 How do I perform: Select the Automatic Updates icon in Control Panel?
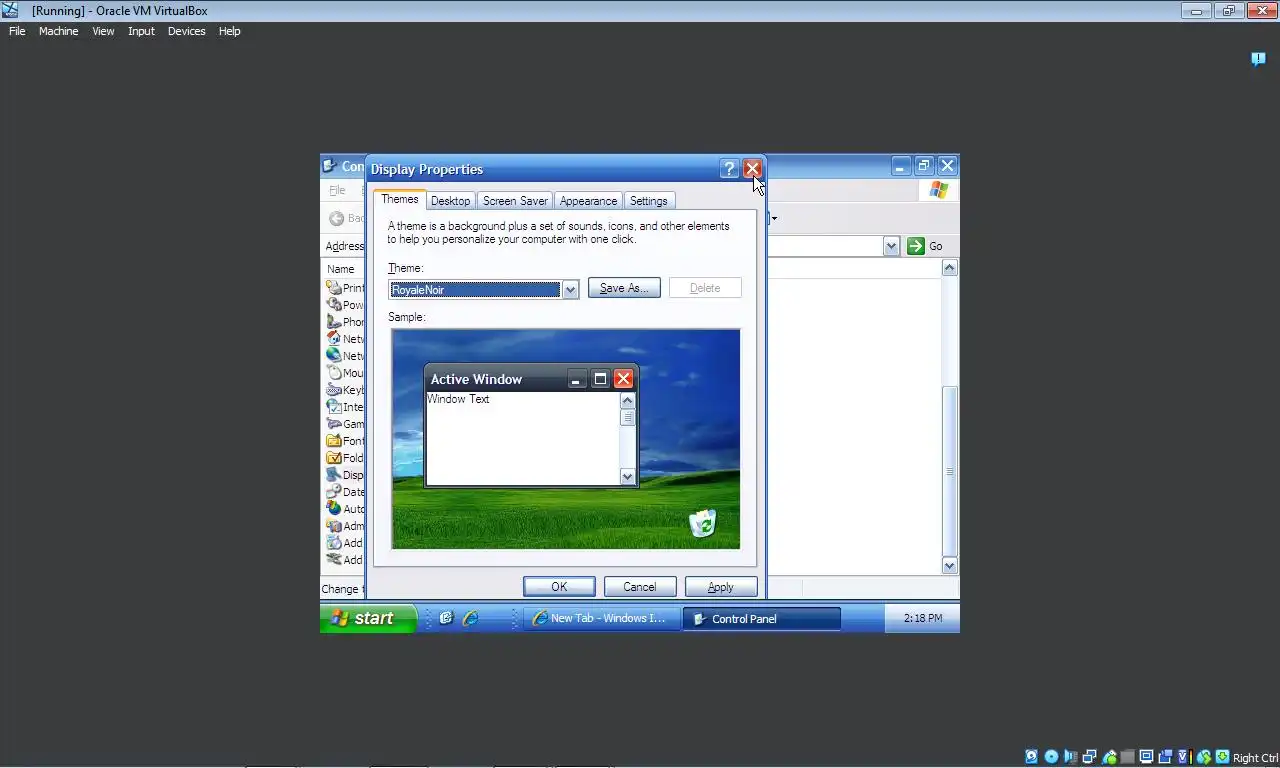click(334, 509)
